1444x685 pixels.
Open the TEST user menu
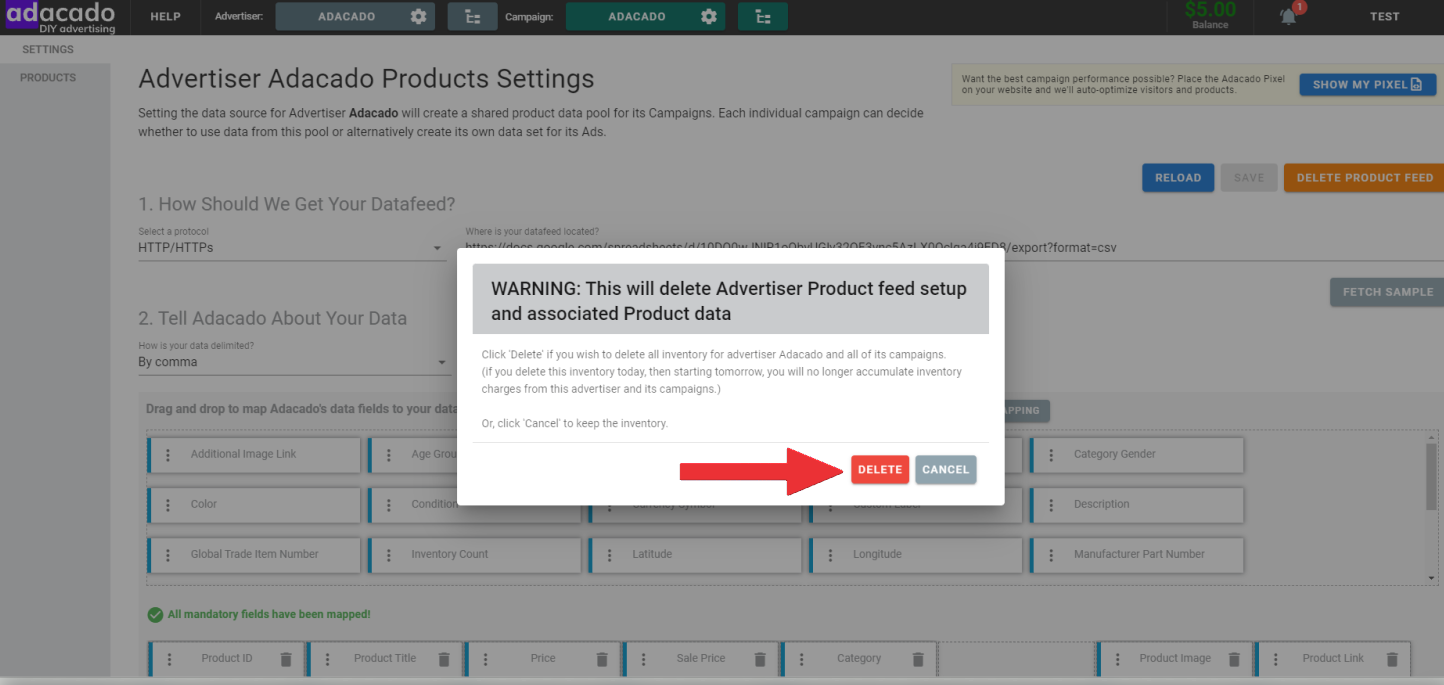click(x=1385, y=17)
